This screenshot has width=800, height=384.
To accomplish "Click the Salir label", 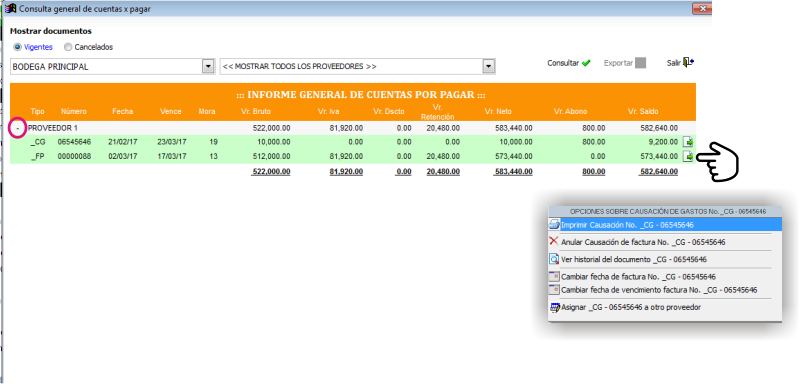I will [x=674, y=63].
